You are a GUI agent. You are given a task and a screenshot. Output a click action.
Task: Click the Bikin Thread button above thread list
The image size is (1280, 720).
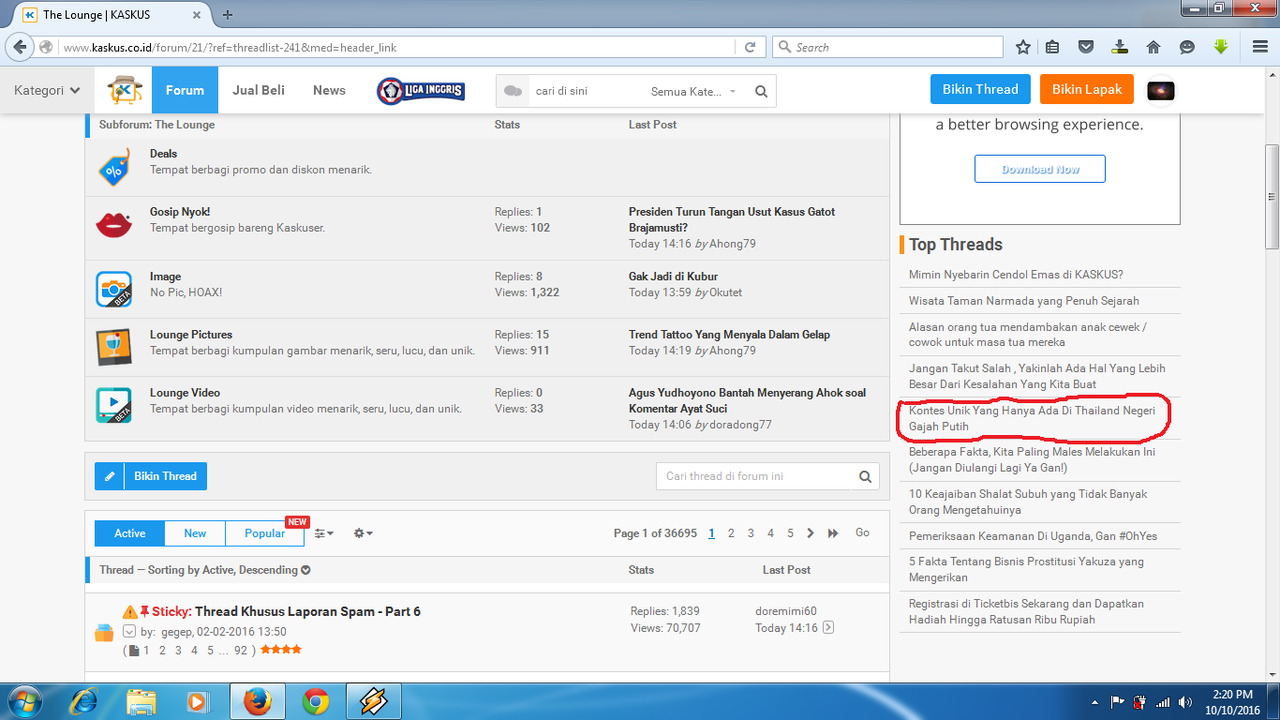(151, 476)
